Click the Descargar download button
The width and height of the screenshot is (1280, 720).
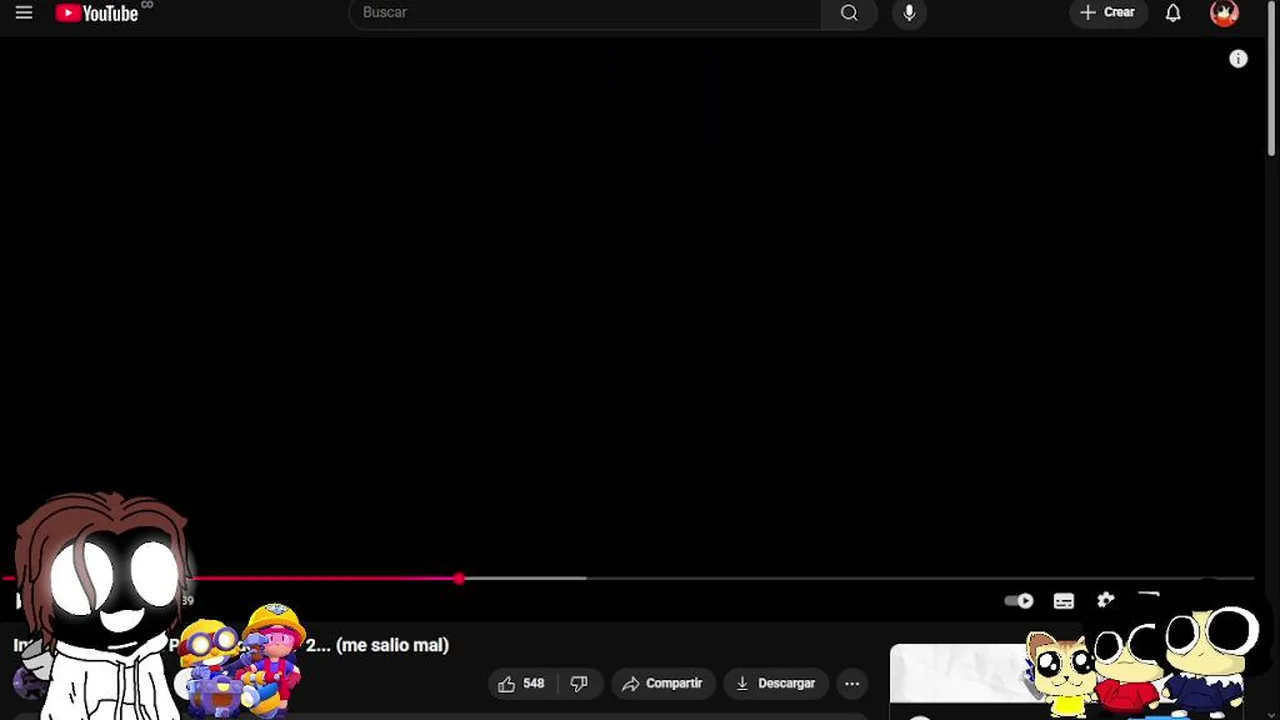click(x=776, y=684)
